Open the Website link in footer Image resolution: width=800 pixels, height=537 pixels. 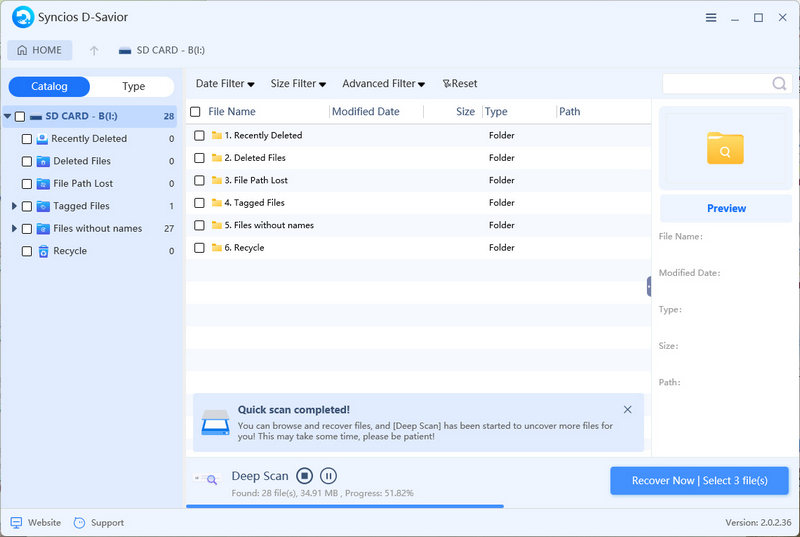pos(35,523)
